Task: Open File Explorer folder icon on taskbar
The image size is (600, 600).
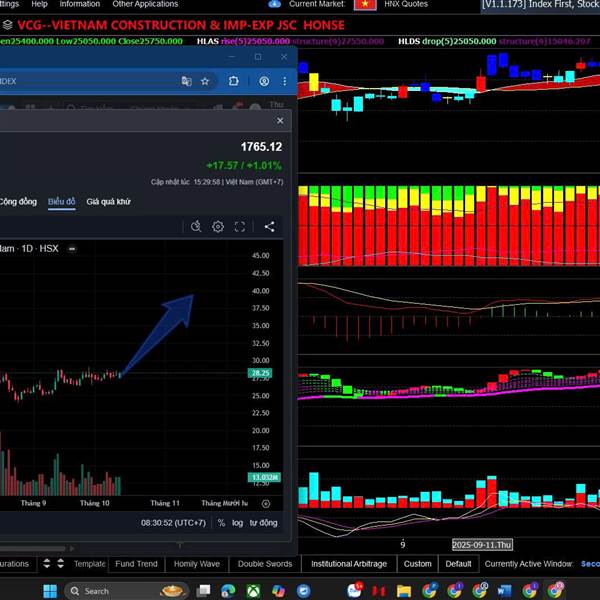Action: (x=404, y=591)
